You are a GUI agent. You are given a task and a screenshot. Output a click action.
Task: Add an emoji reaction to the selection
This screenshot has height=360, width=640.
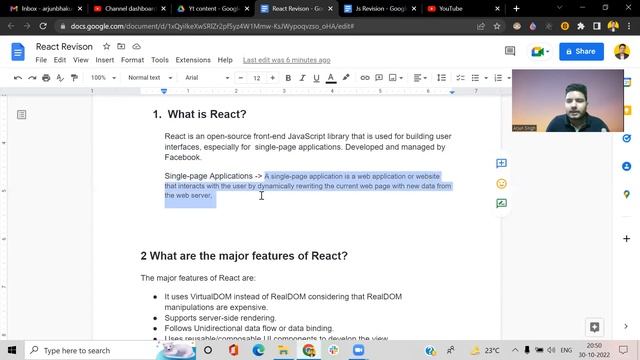(501, 184)
